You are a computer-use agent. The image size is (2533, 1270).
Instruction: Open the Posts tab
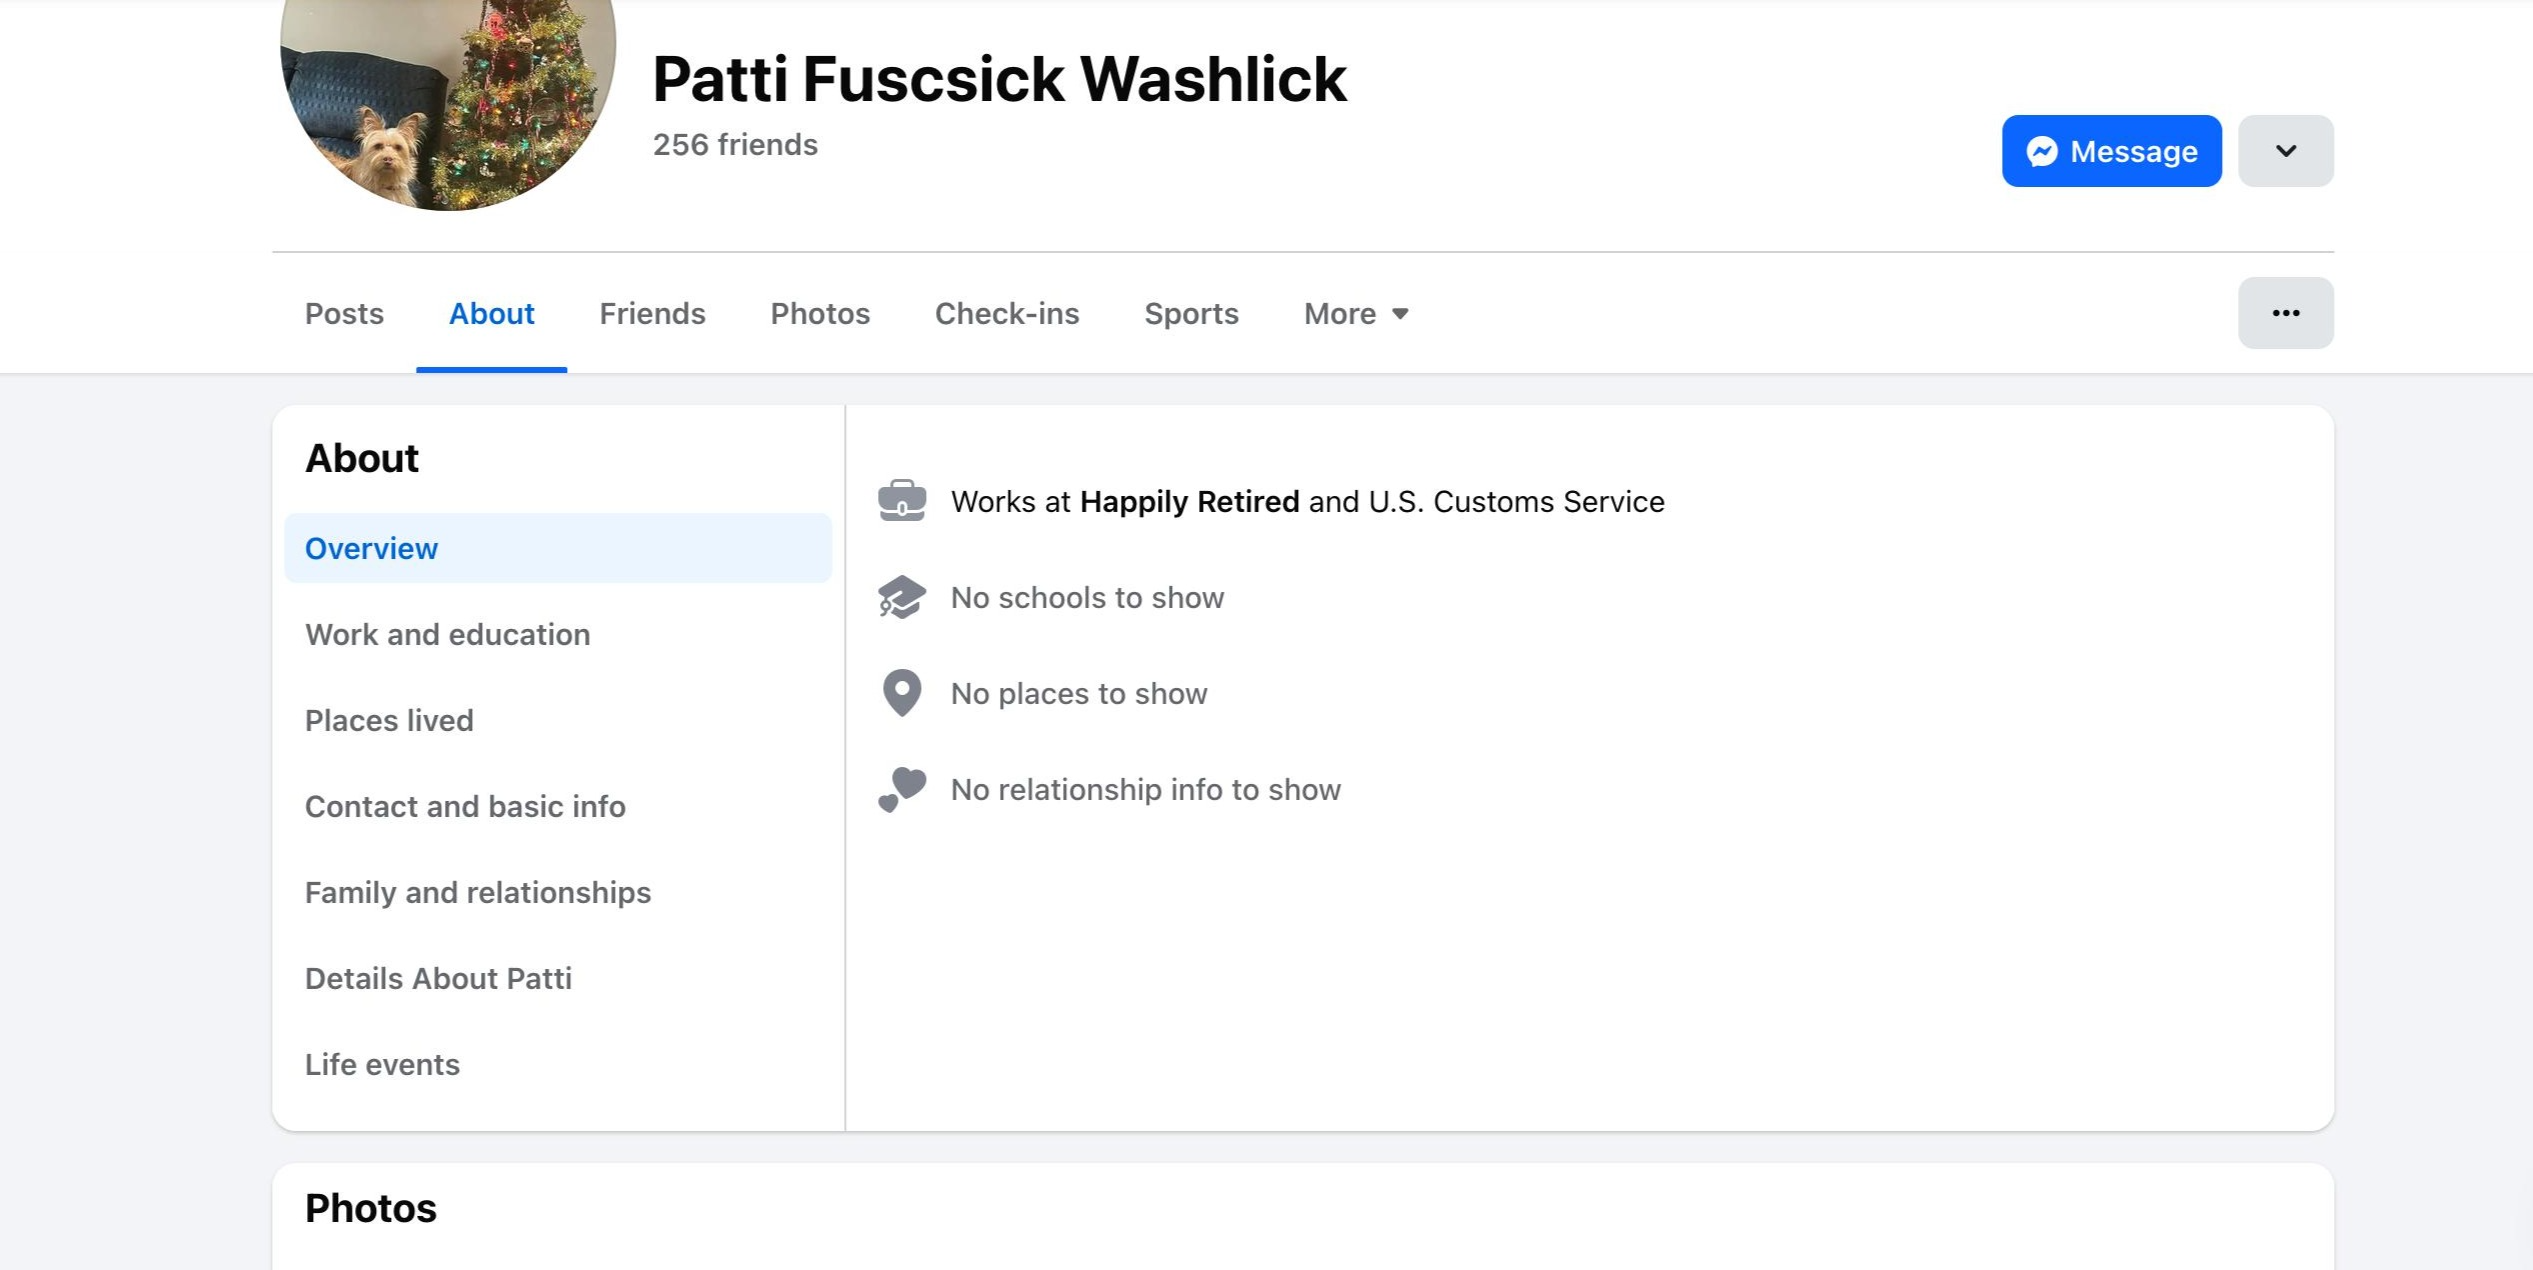pos(344,314)
